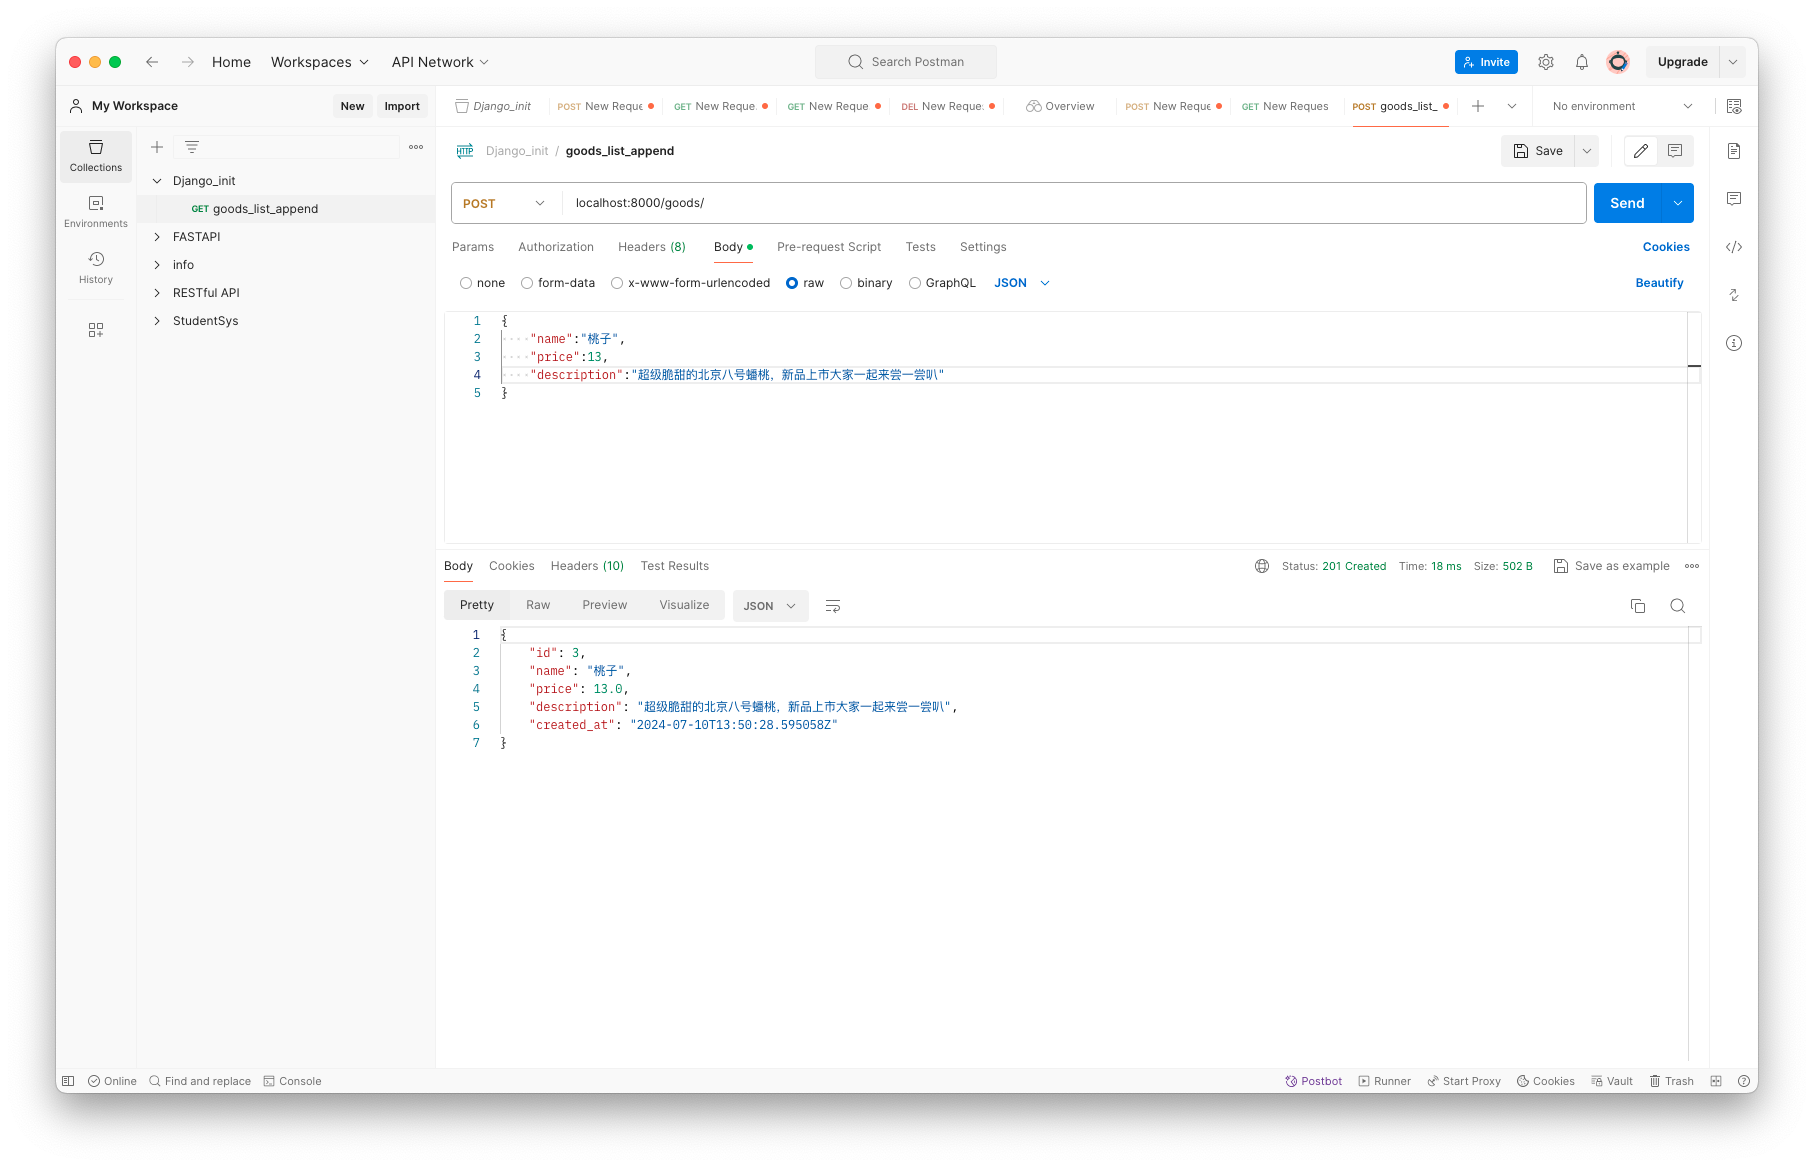Open the POST method dropdown
The image size is (1814, 1167).
tap(504, 203)
